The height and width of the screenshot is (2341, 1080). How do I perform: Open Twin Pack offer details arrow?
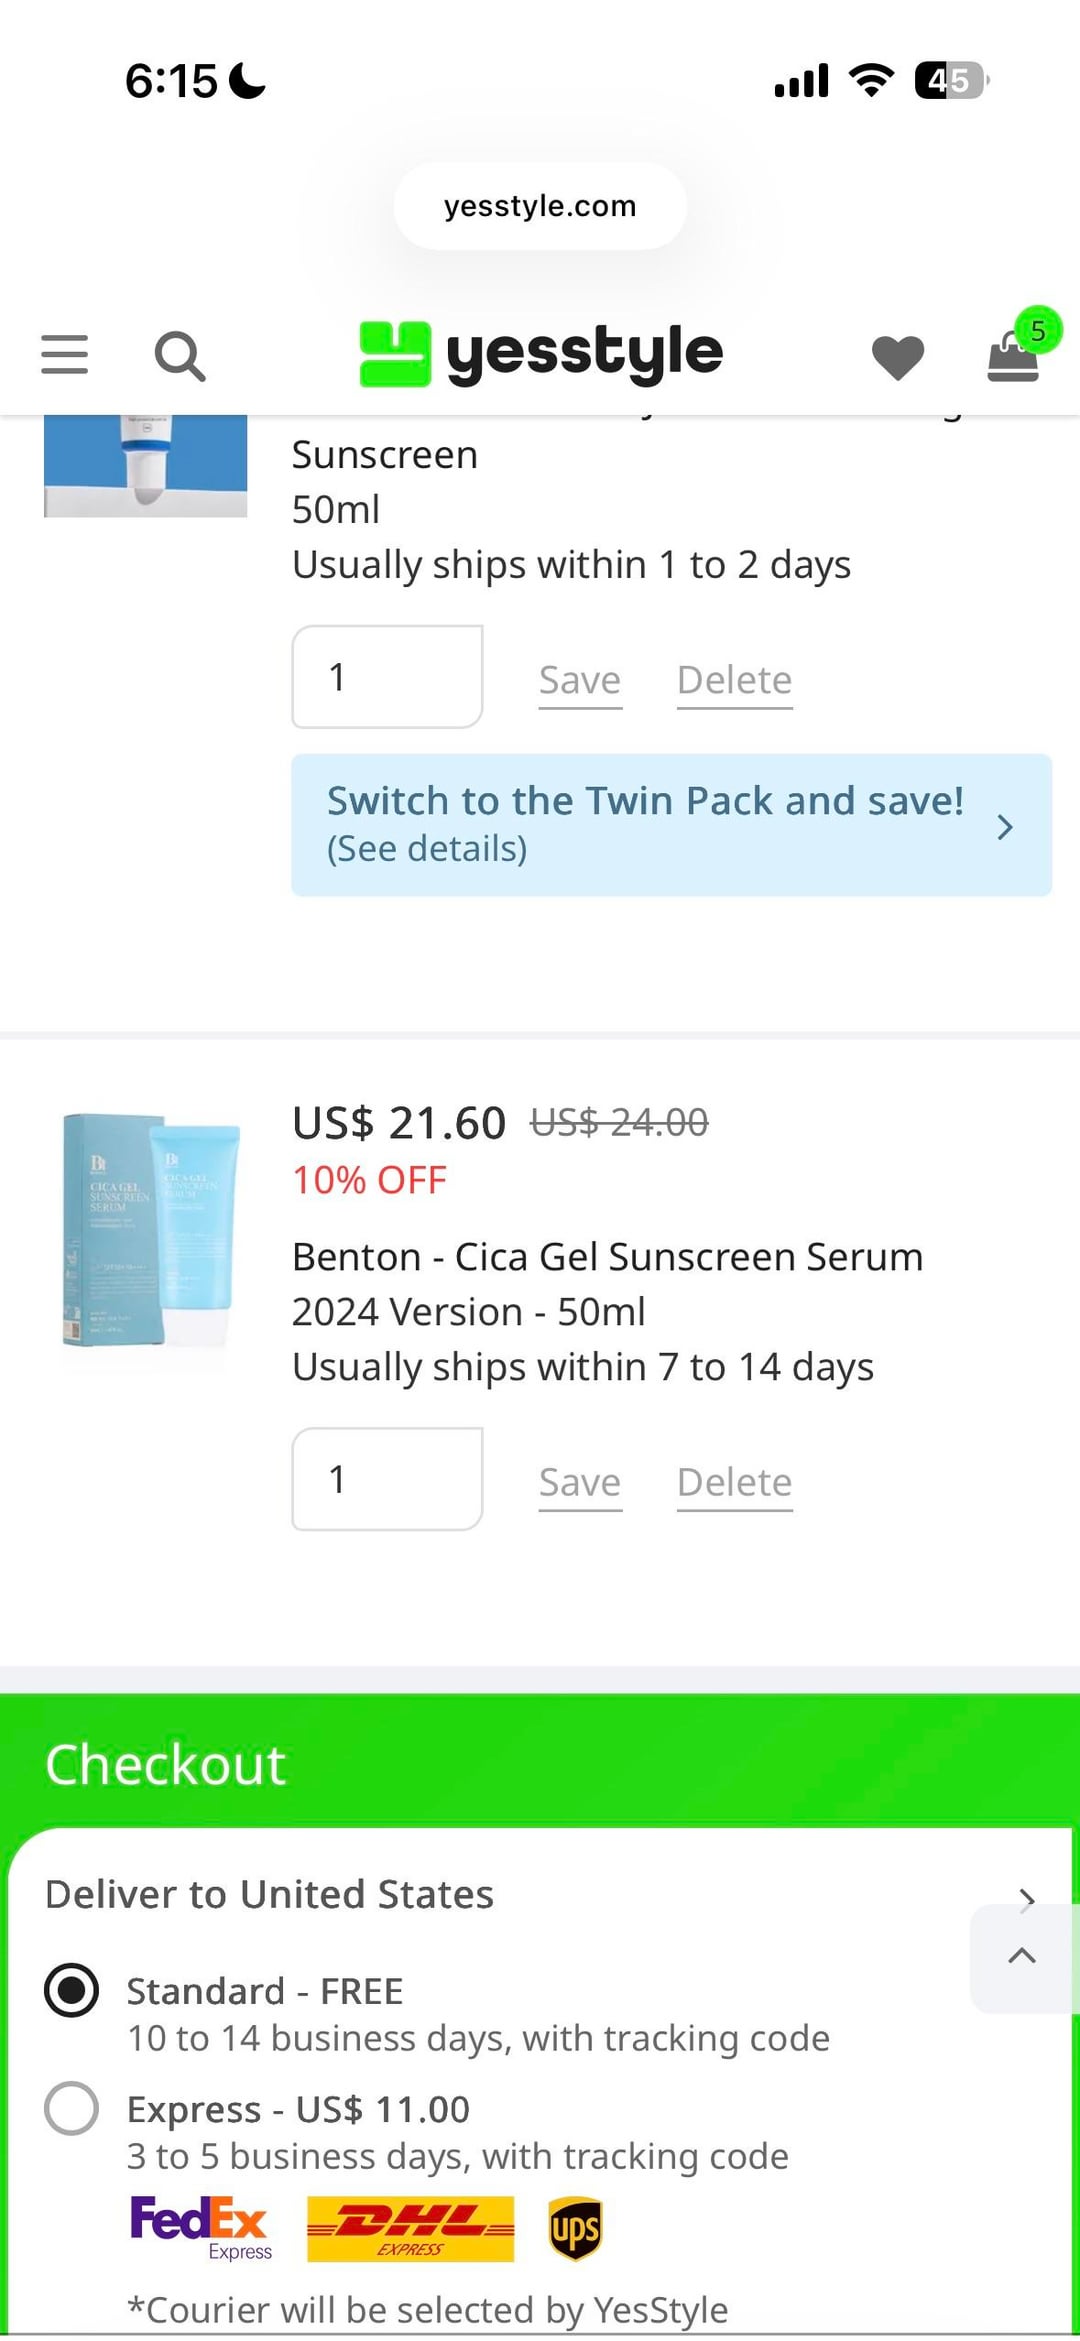[x=1005, y=827]
